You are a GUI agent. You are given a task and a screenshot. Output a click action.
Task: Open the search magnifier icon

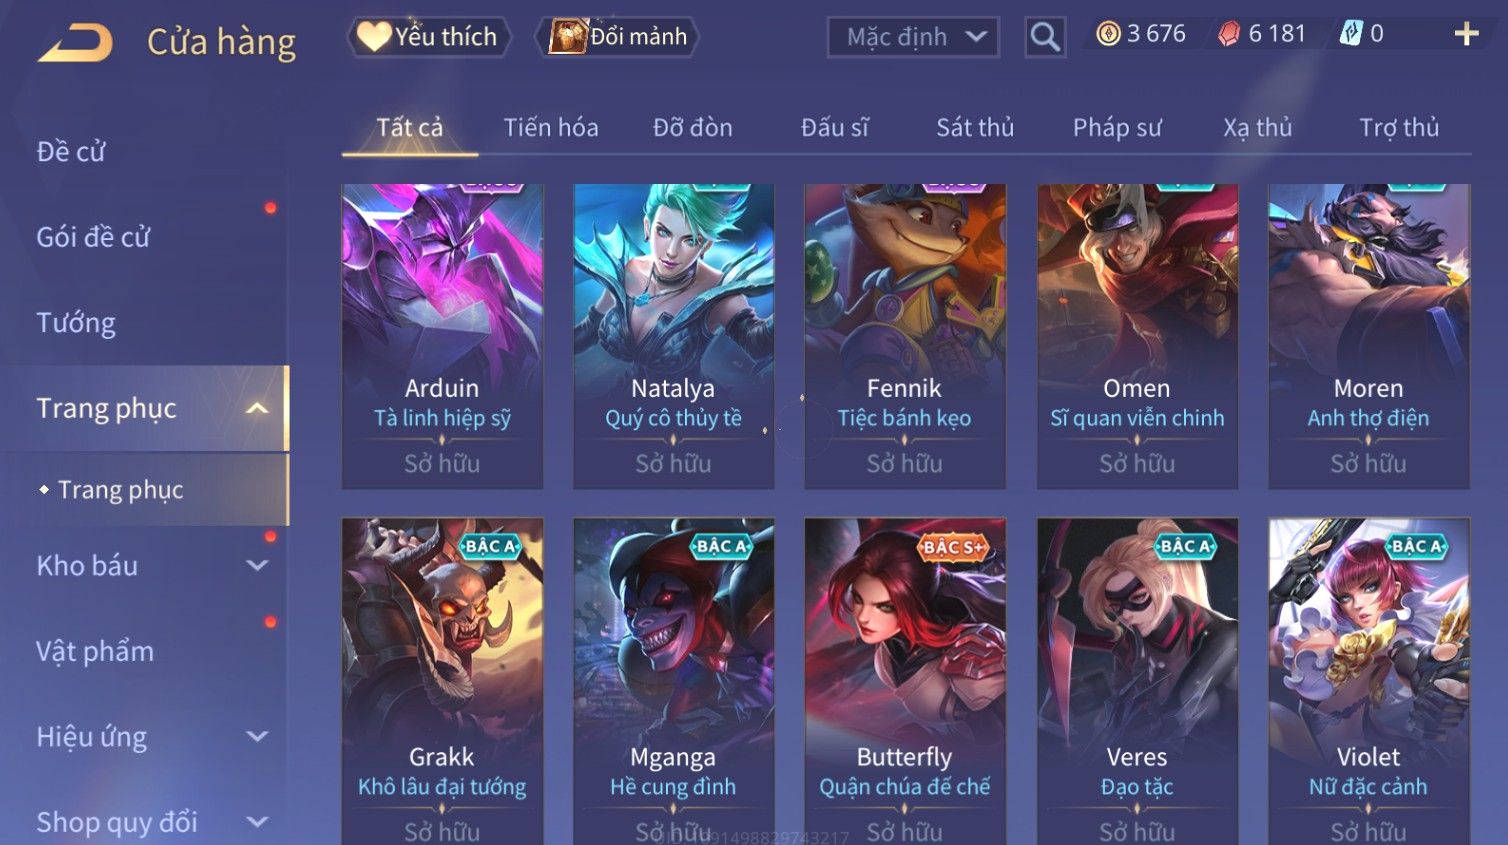1045,37
